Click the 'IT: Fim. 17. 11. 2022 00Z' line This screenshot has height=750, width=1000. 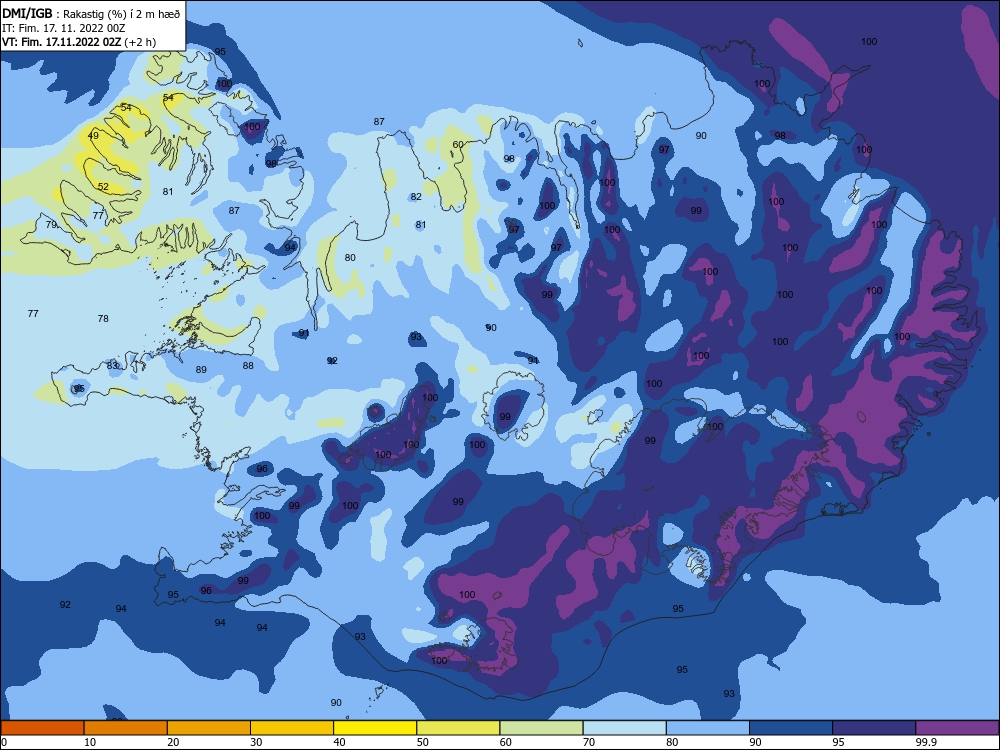click(x=64, y=28)
